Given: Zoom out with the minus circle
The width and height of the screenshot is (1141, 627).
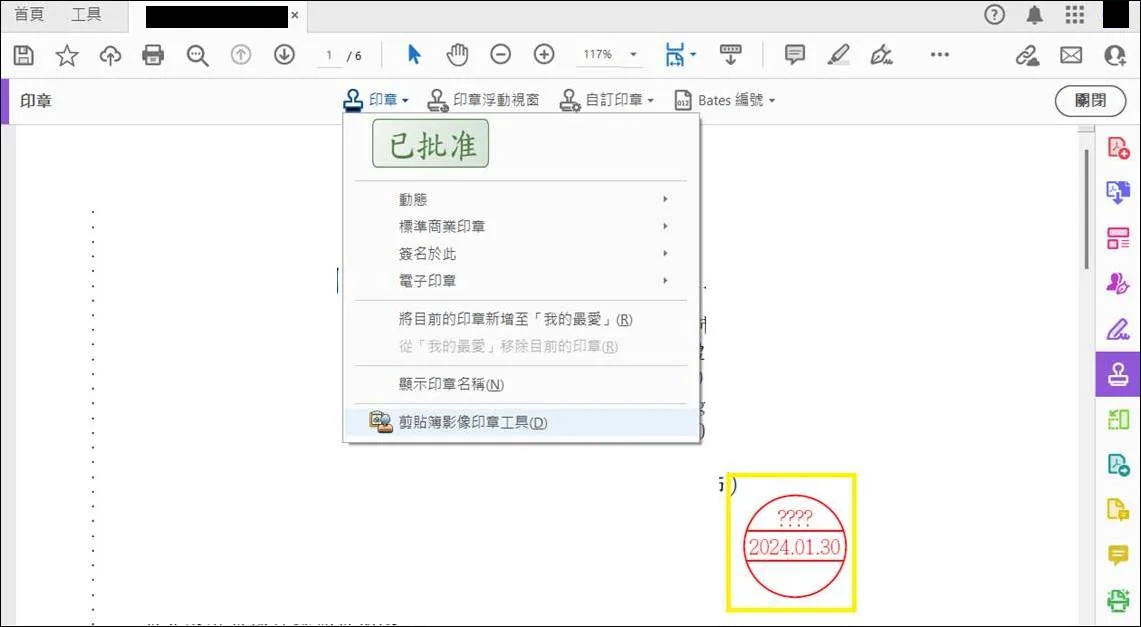Looking at the screenshot, I should pyautogui.click(x=500, y=55).
